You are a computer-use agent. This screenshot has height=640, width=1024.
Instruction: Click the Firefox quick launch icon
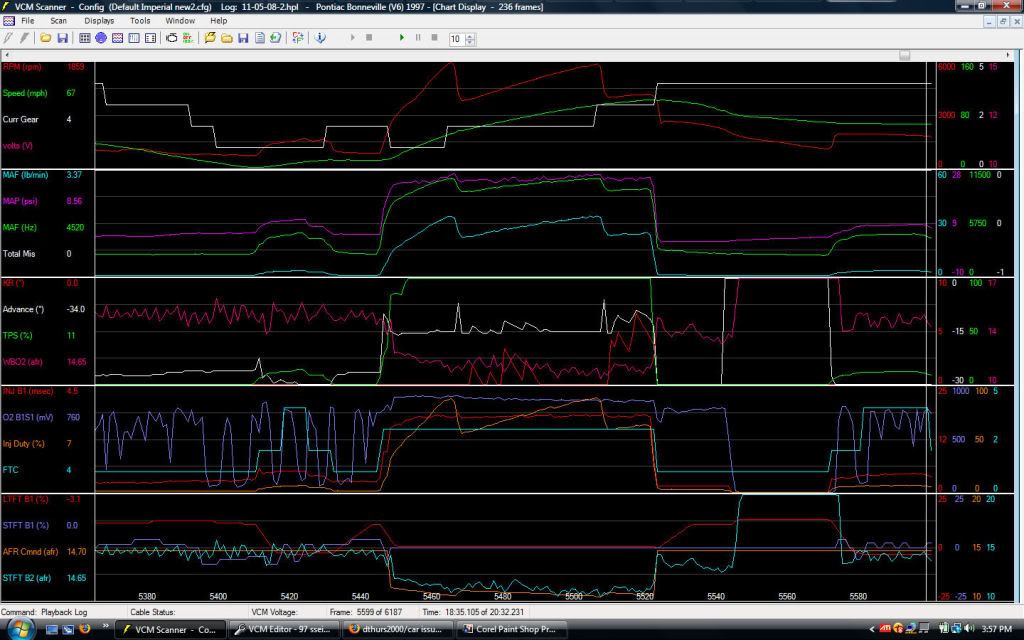coord(84,629)
